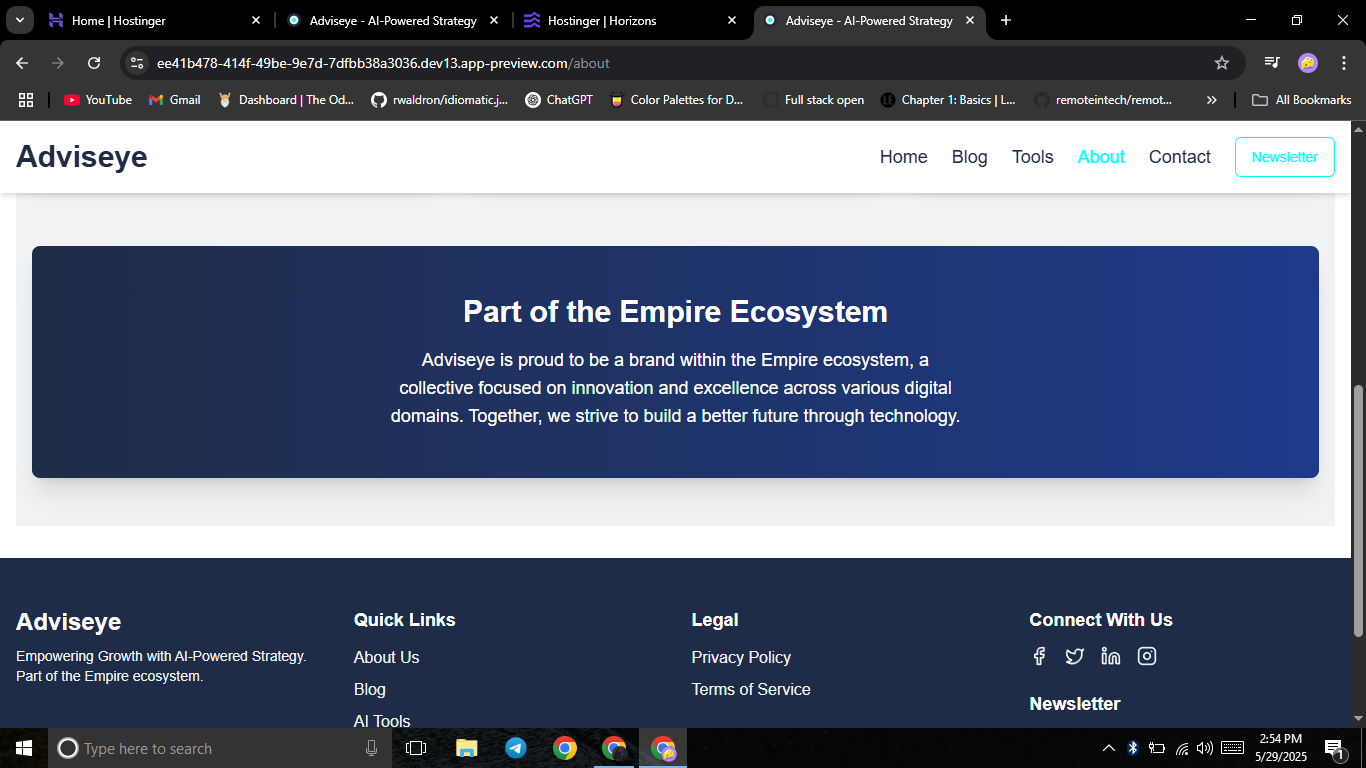The height and width of the screenshot is (768, 1366).
Task: Bookmark this page with the star icon
Action: tap(1221, 63)
